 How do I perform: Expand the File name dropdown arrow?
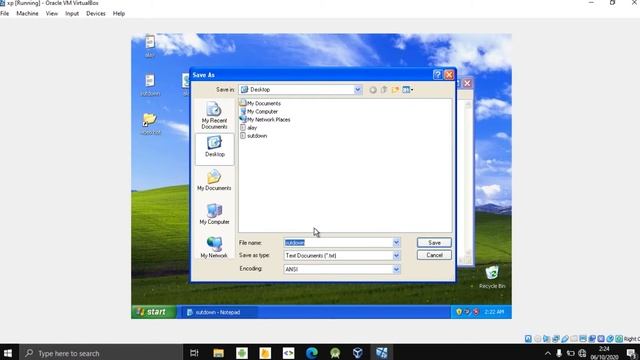[396, 243]
